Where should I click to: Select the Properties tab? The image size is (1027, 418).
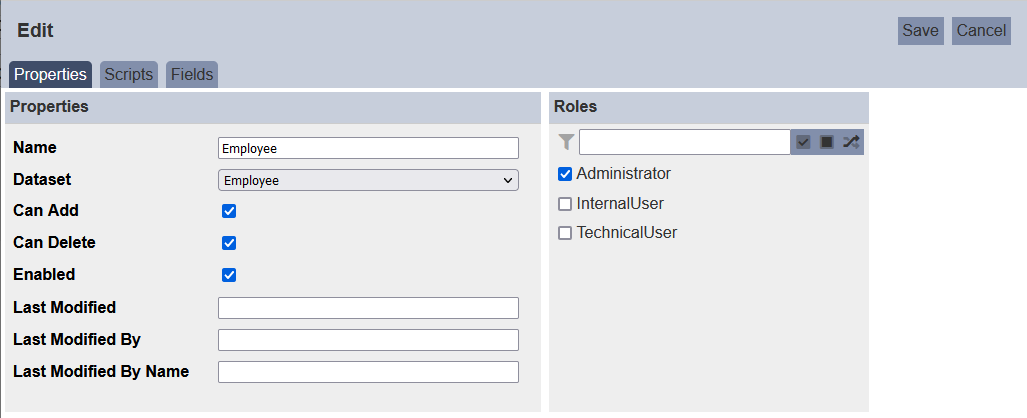pyautogui.click(x=50, y=75)
